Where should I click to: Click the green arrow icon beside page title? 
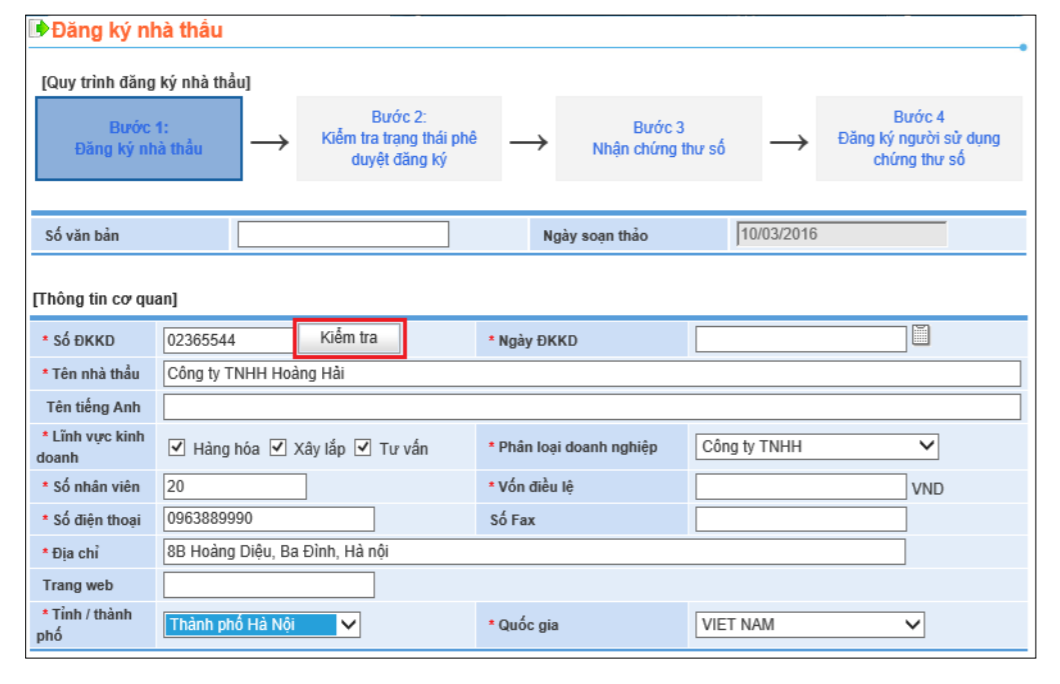pyautogui.click(x=39, y=29)
